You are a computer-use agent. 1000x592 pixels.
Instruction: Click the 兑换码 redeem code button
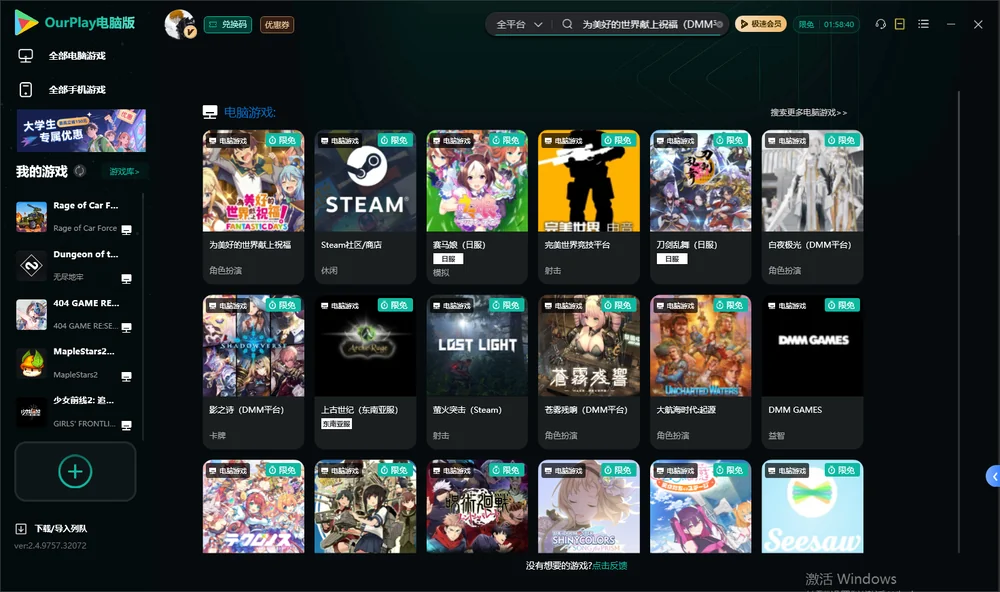(228, 25)
